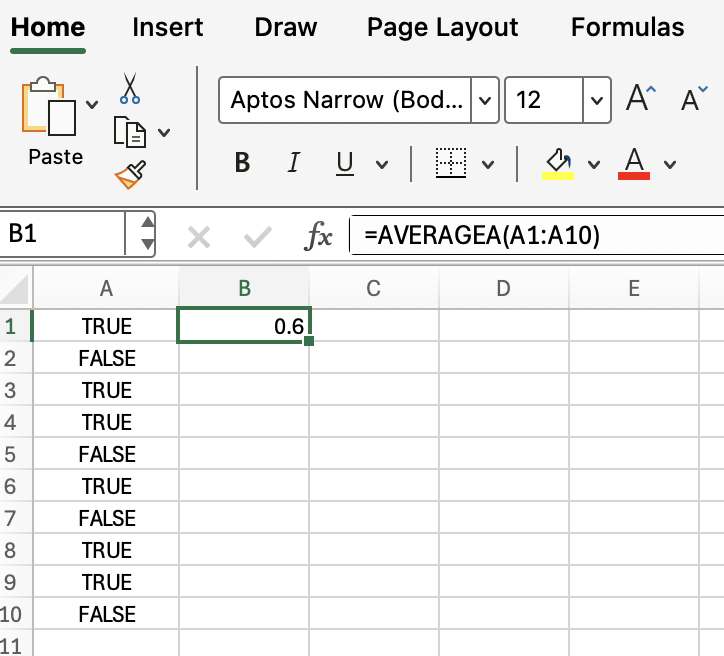Open the Draw tab
The image size is (724, 656).
click(x=286, y=27)
